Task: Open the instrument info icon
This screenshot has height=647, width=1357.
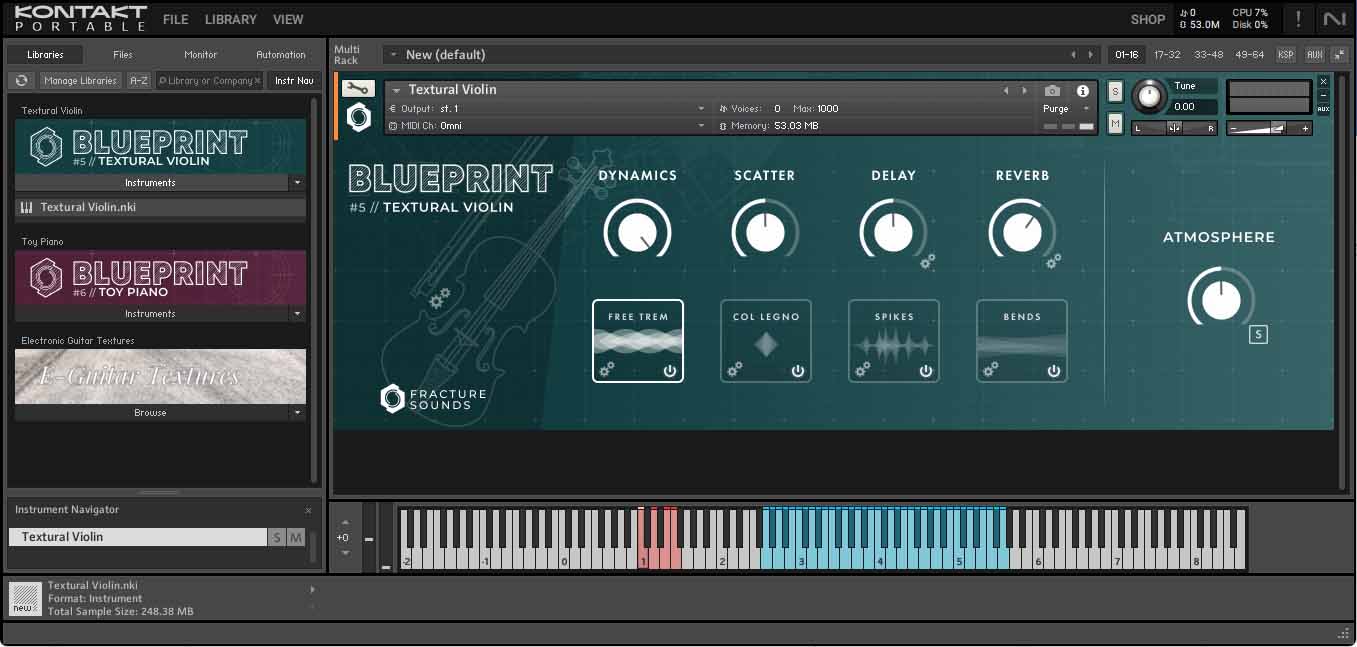Action: 1082,91
